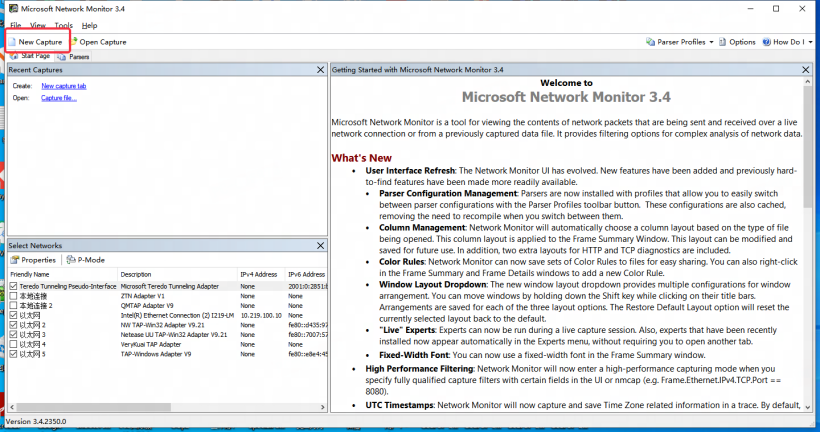This screenshot has width=820, height=432.
Task: Open the View menu
Action: (x=38, y=25)
